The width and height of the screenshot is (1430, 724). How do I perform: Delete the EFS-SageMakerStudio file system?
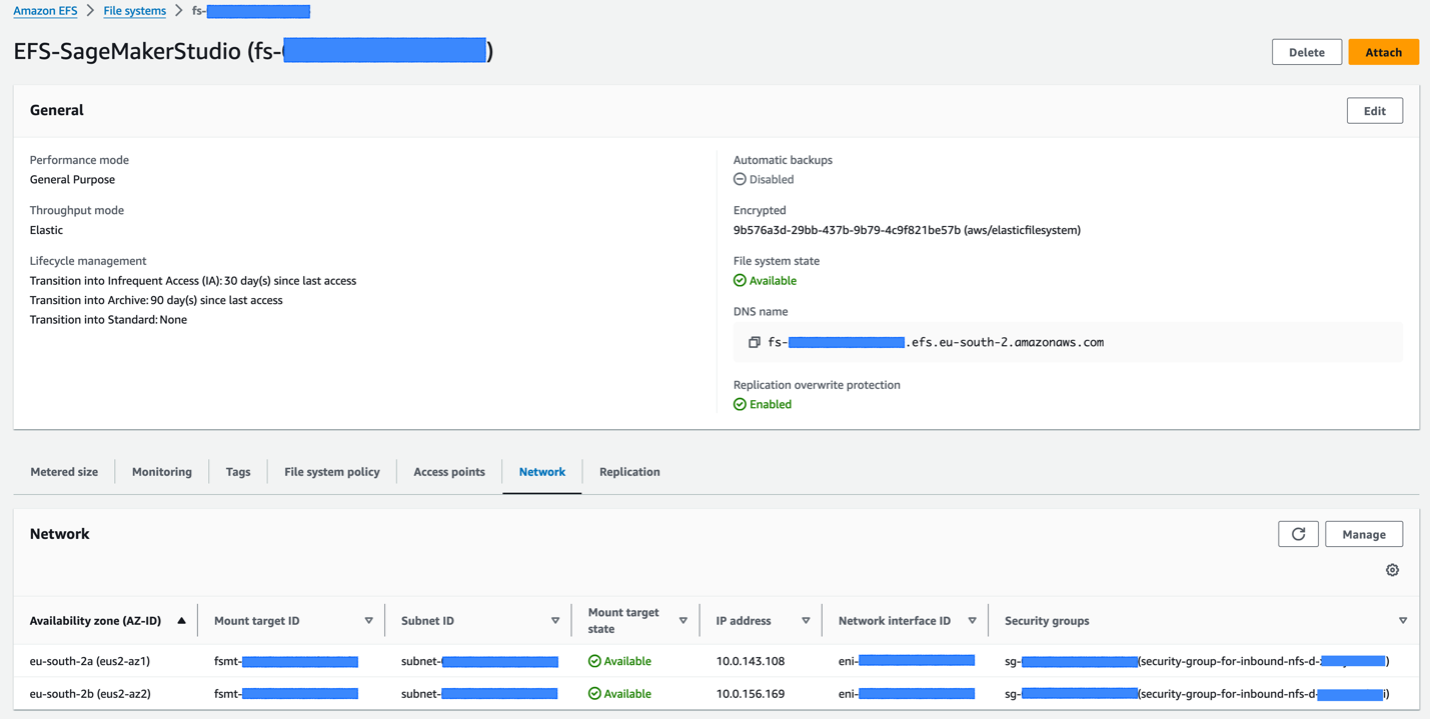[x=1307, y=52]
